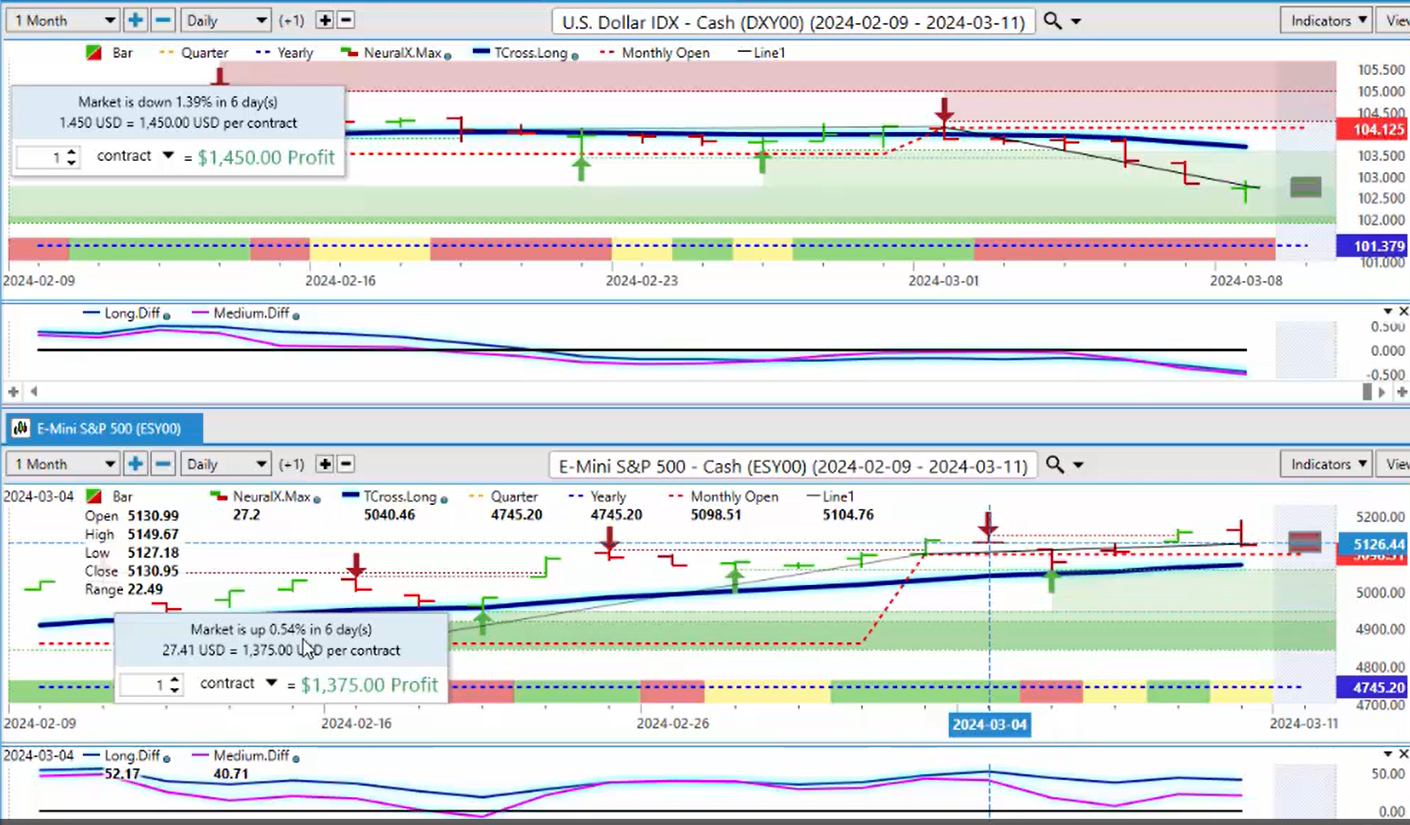Viewport: 1410px width, 825px height.
Task: Click right plus button on DXY scroll bar
Action: [1402, 392]
